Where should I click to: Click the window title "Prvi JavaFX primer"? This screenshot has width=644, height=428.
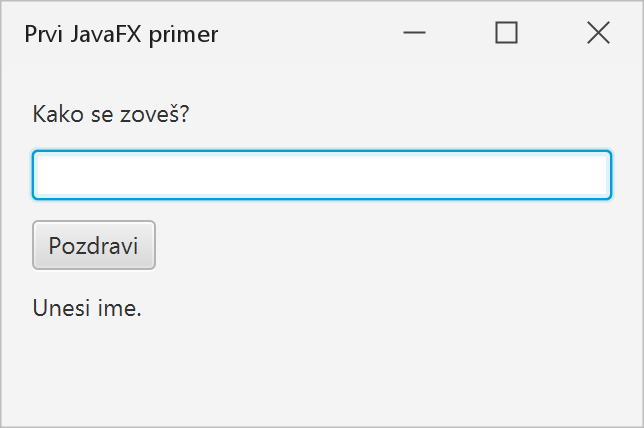pos(121,34)
